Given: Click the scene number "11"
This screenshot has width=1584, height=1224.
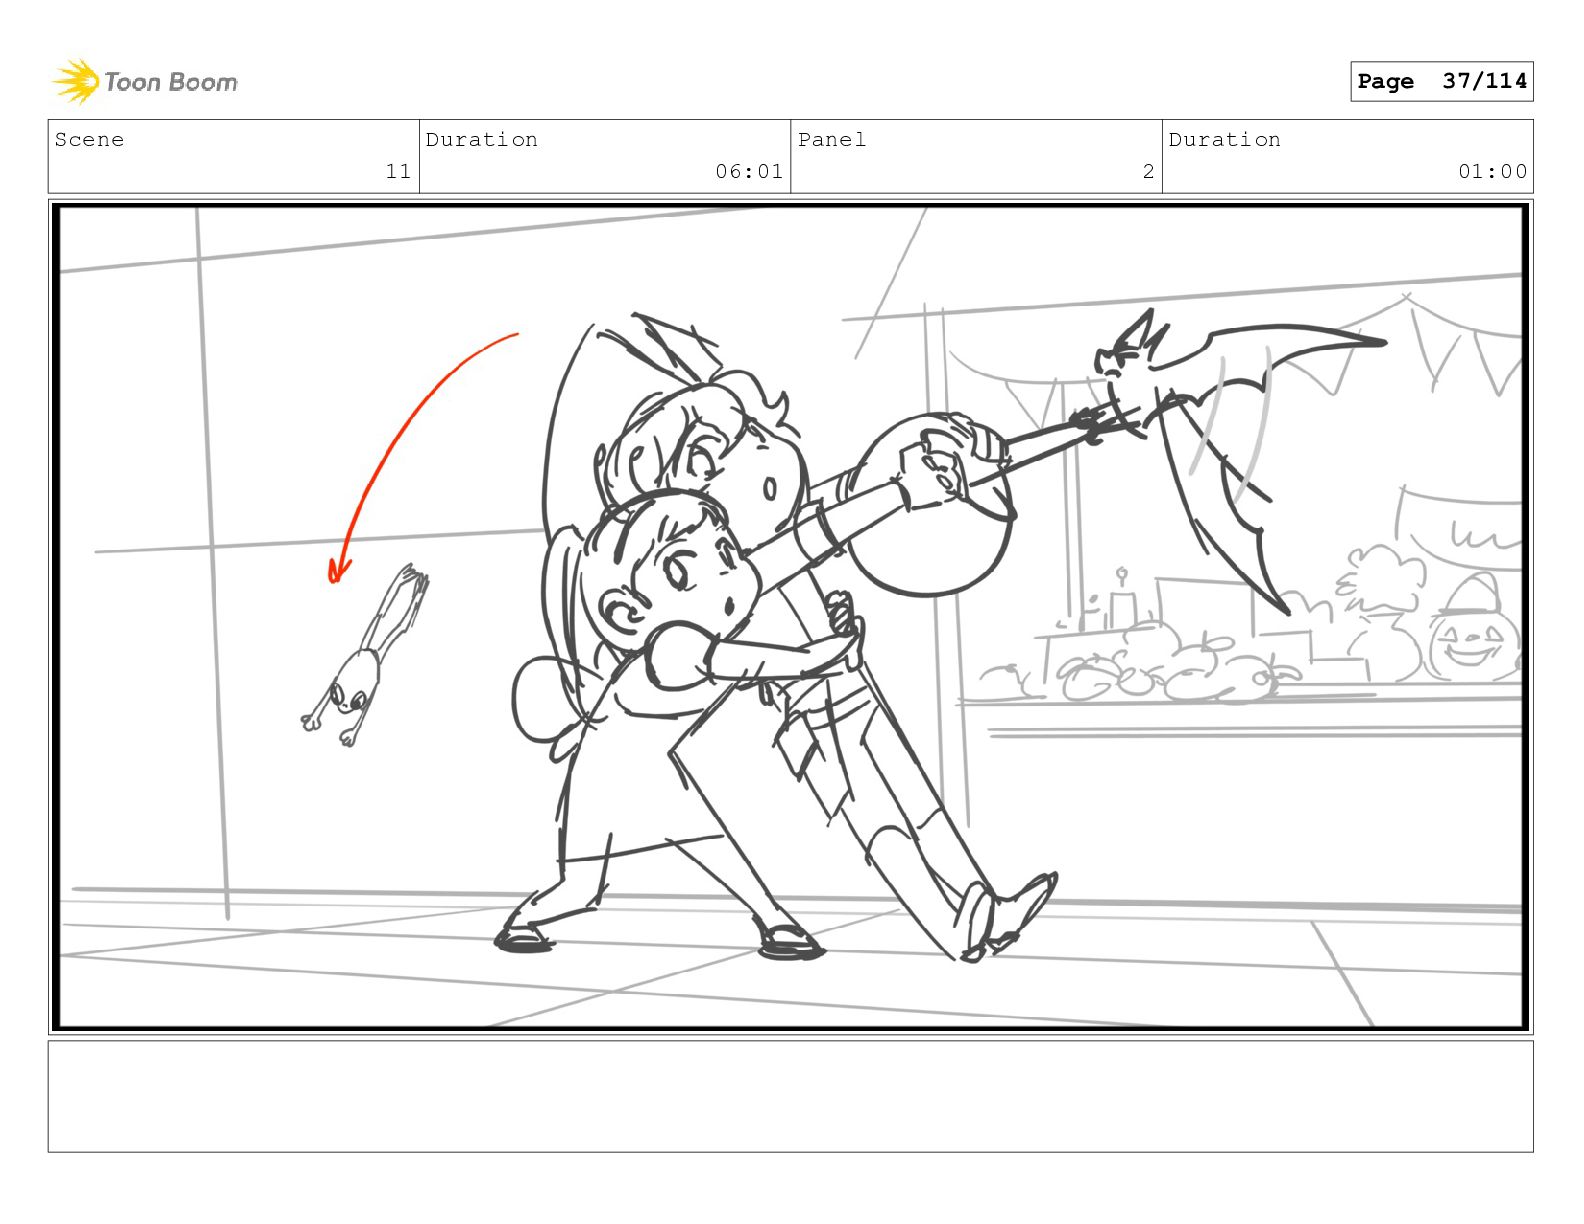Looking at the screenshot, I should (x=398, y=172).
